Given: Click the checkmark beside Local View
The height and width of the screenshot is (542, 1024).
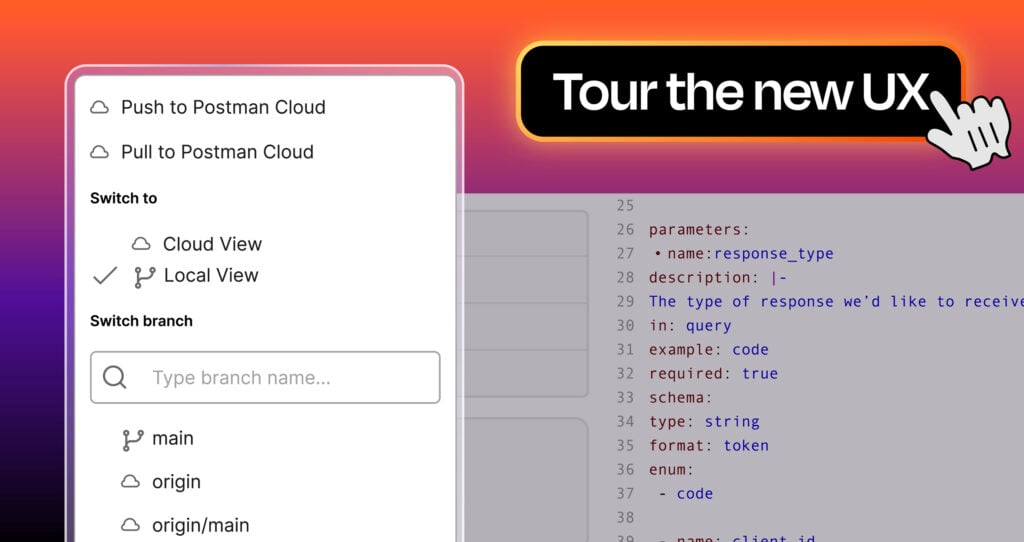Looking at the screenshot, I should 104,276.
